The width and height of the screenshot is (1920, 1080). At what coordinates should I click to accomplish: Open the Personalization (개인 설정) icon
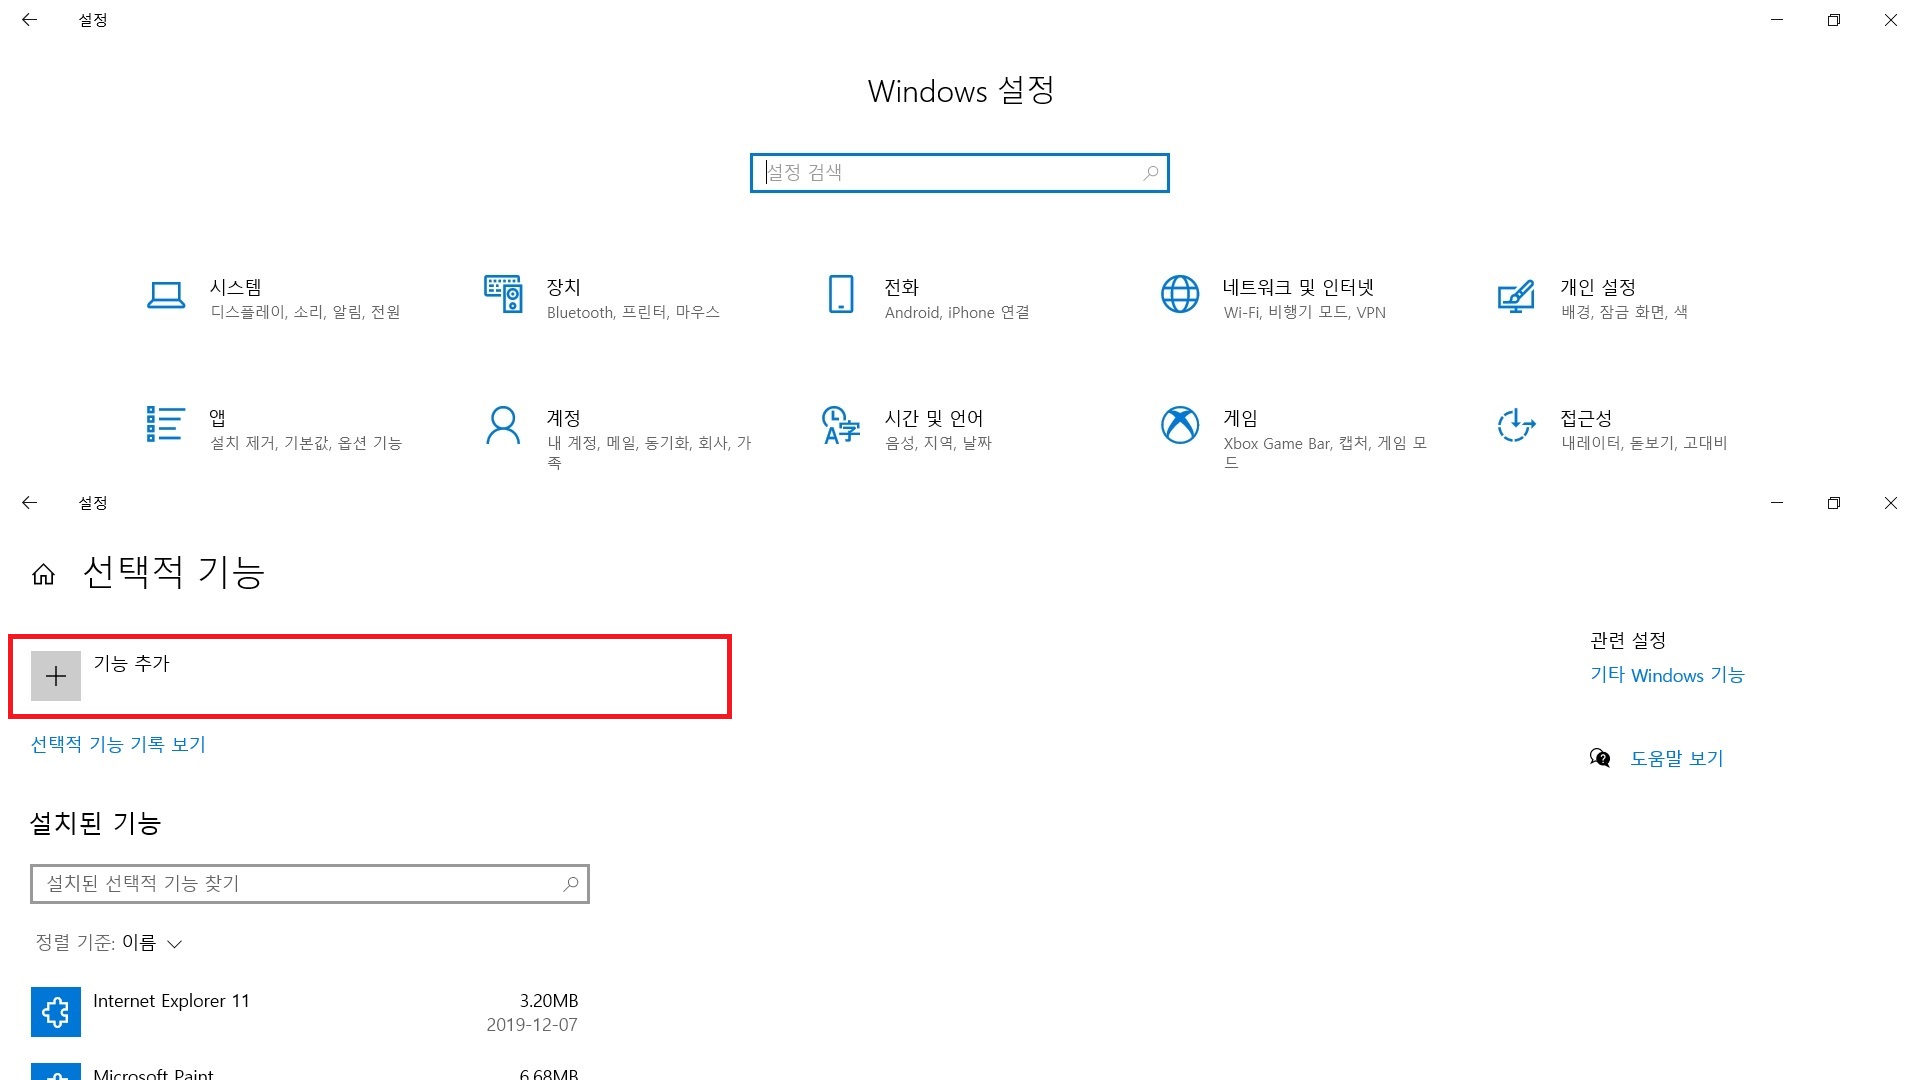pyautogui.click(x=1516, y=297)
